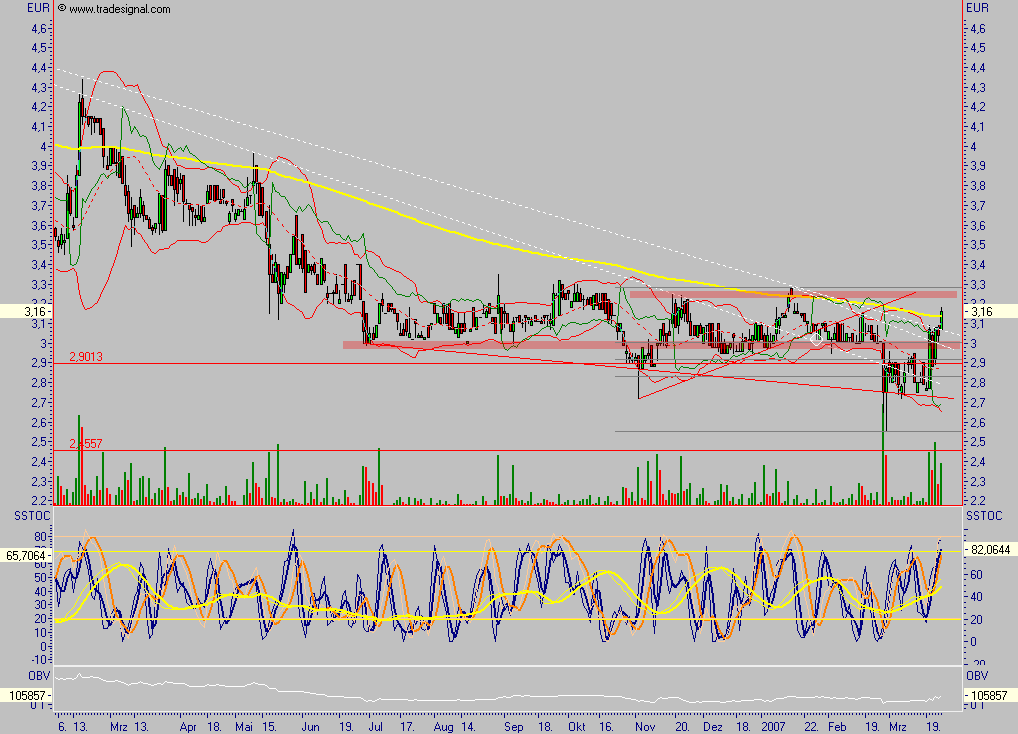Image resolution: width=1018 pixels, height=734 pixels.
Task: Click the SSTOC label on right panel edge
Action: click(985, 517)
